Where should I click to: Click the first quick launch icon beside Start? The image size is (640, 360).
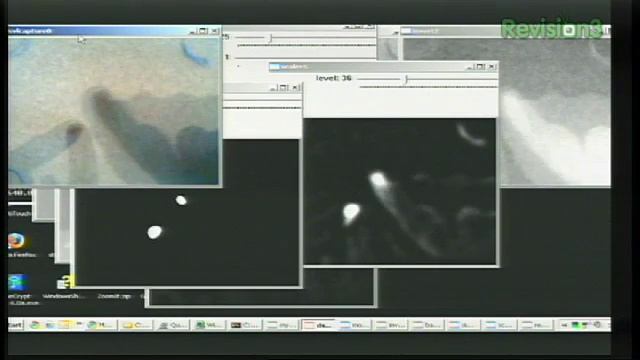[x=36, y=325]
